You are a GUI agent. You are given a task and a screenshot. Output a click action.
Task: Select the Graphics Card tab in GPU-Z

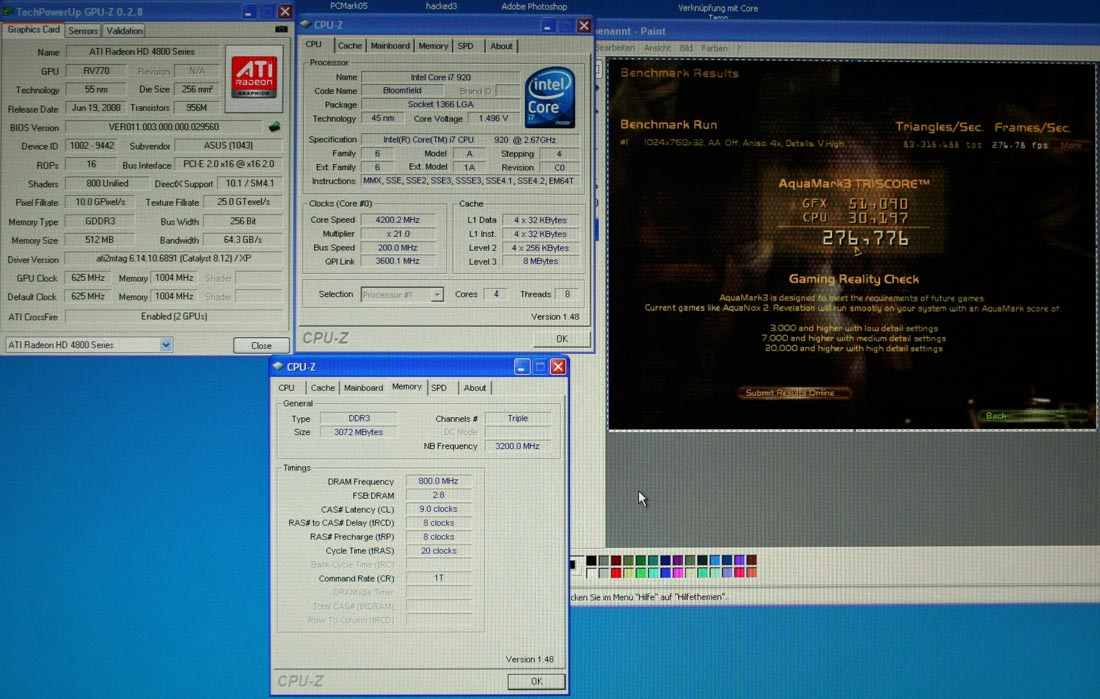point(33,30)
